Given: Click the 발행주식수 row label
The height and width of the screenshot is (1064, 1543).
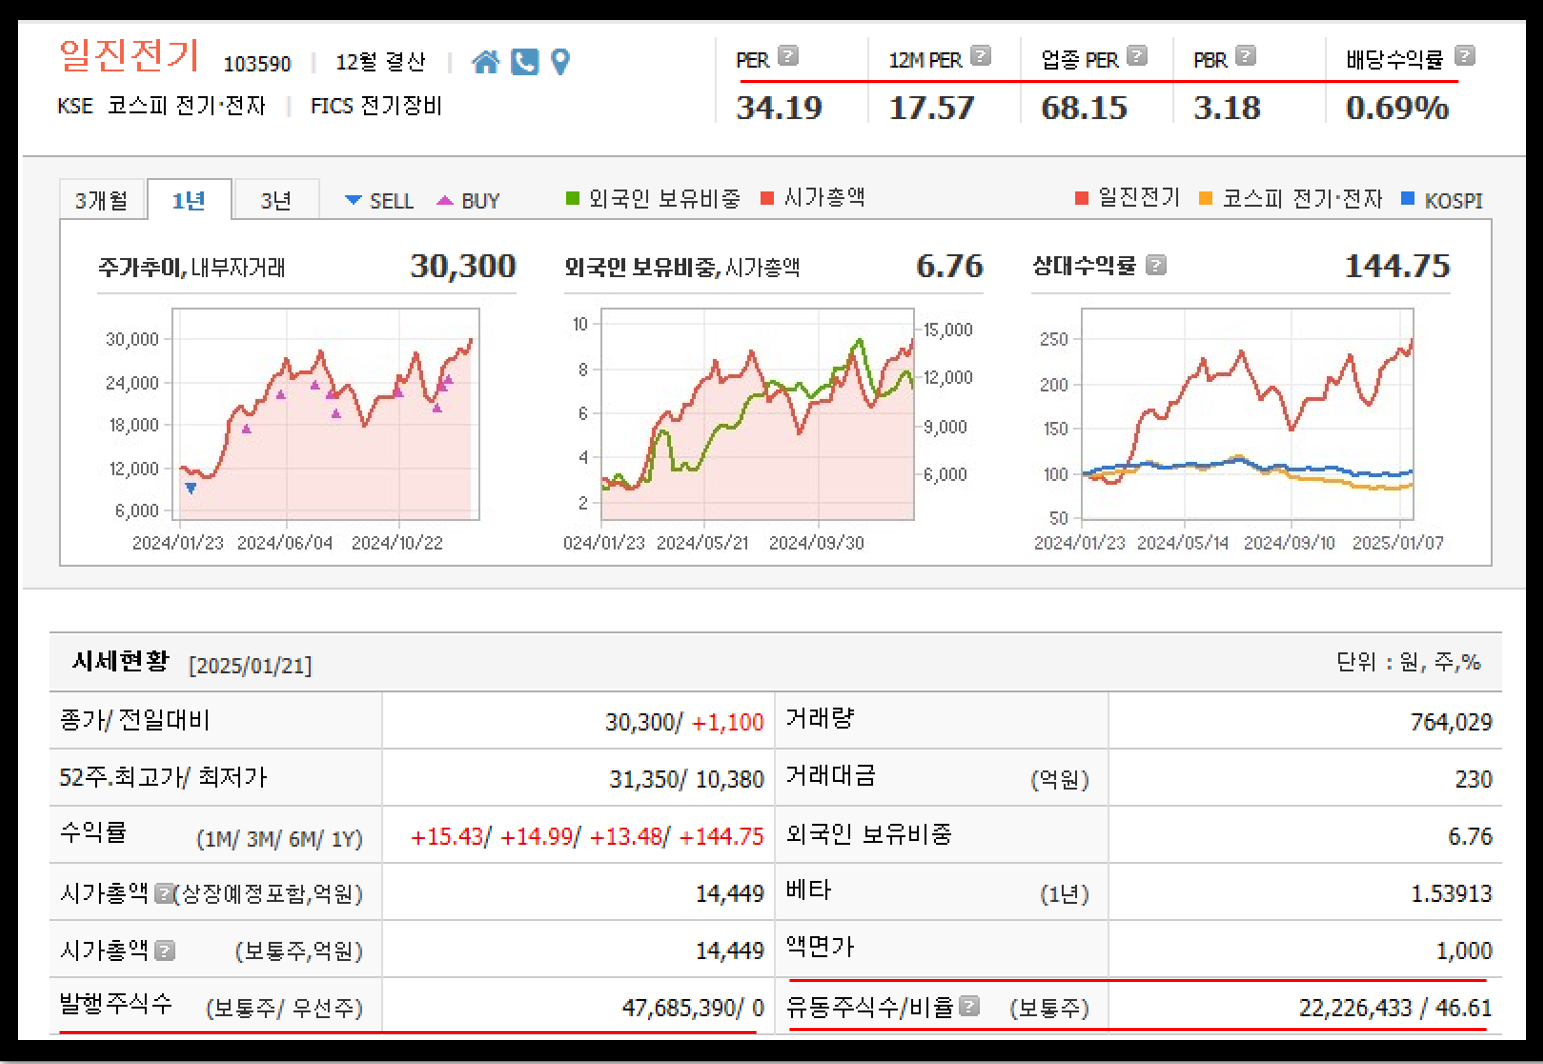Looking at the screenshot, I should click(x=116, y=1003).
